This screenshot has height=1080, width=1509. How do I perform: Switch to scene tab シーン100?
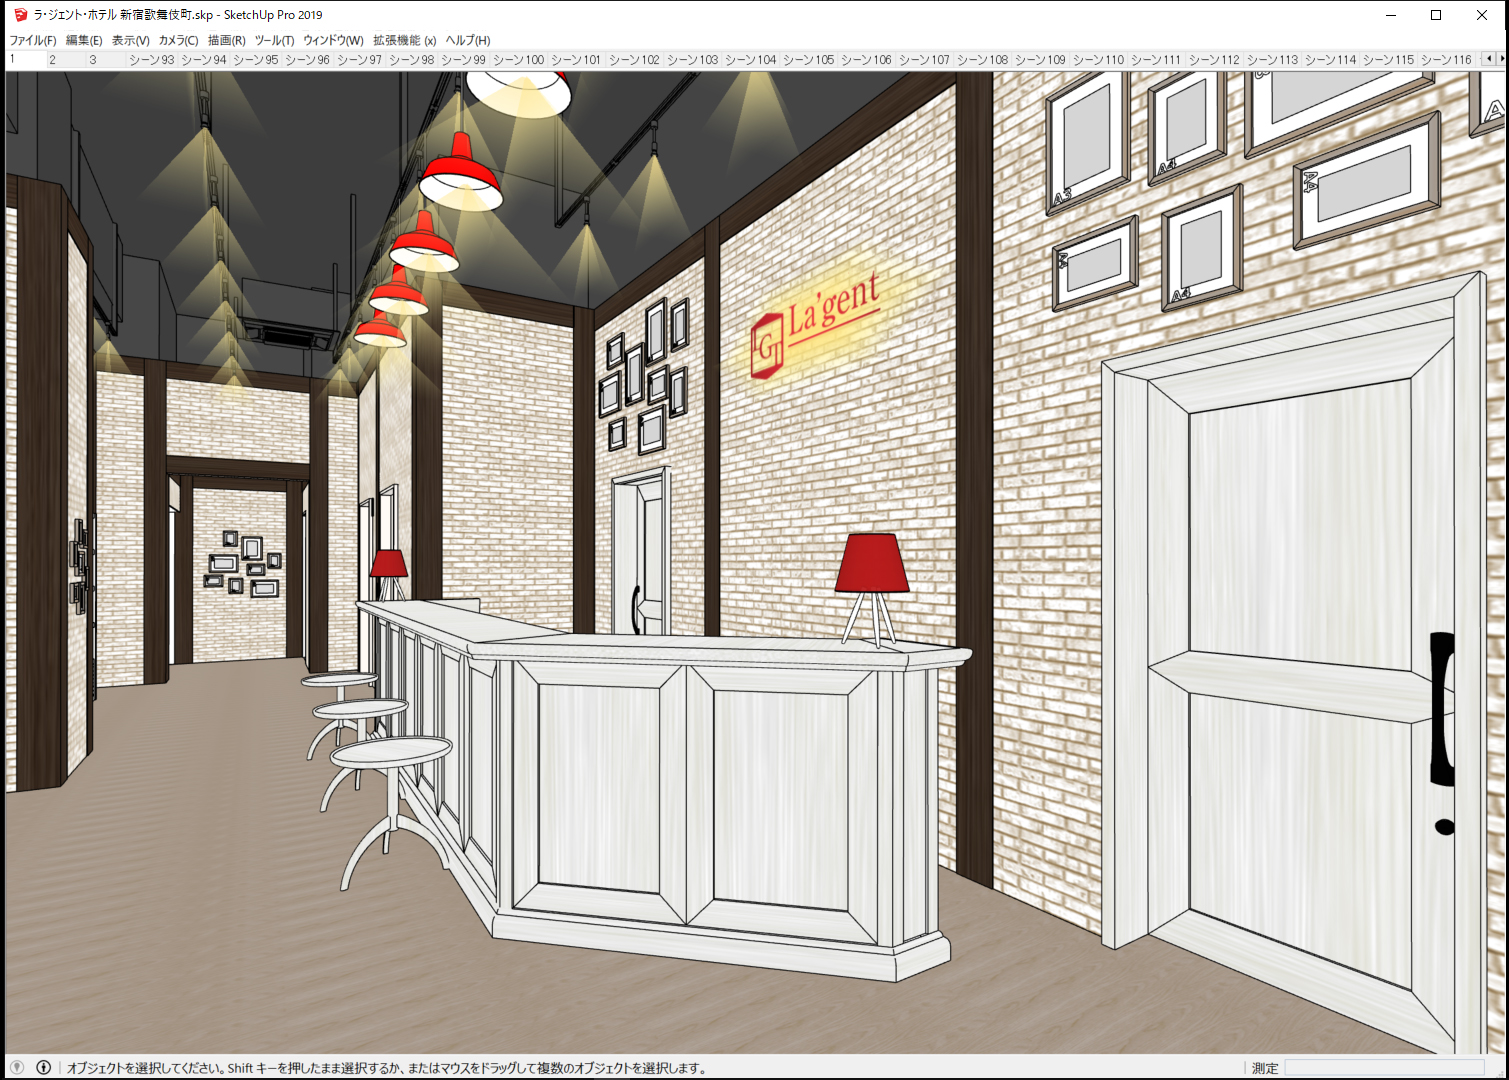pyautogui.click(x=518, y=60)
